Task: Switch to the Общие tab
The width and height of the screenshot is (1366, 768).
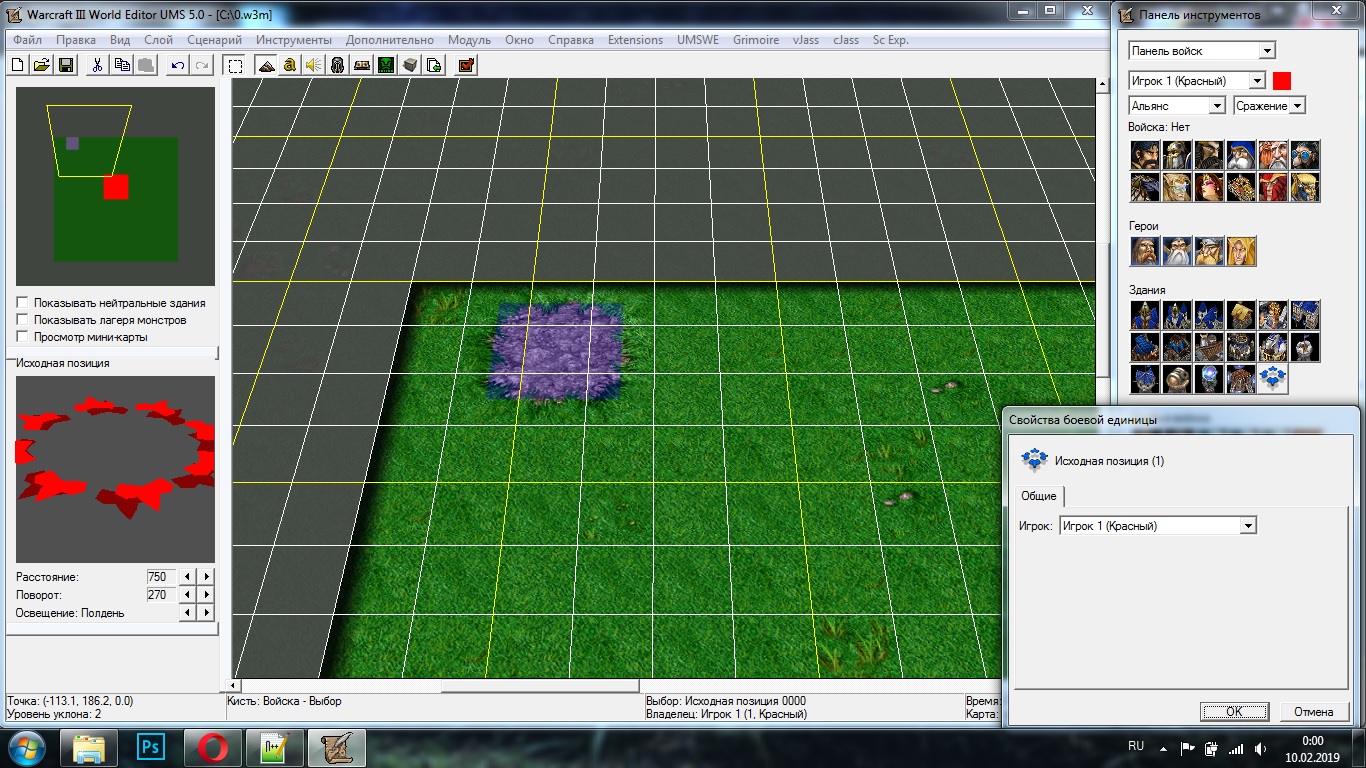Action: 1039,496
